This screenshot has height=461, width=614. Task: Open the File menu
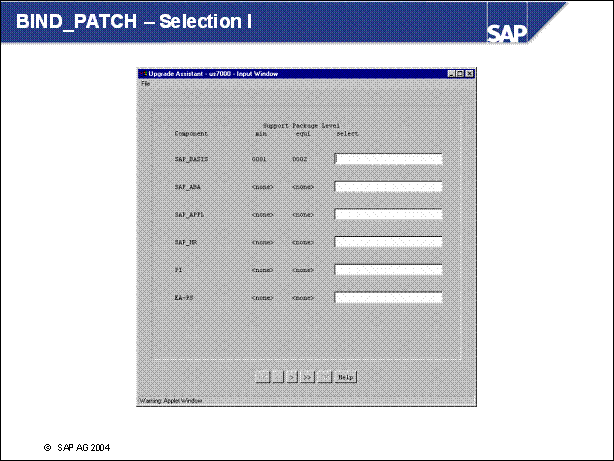coord(145,83)
